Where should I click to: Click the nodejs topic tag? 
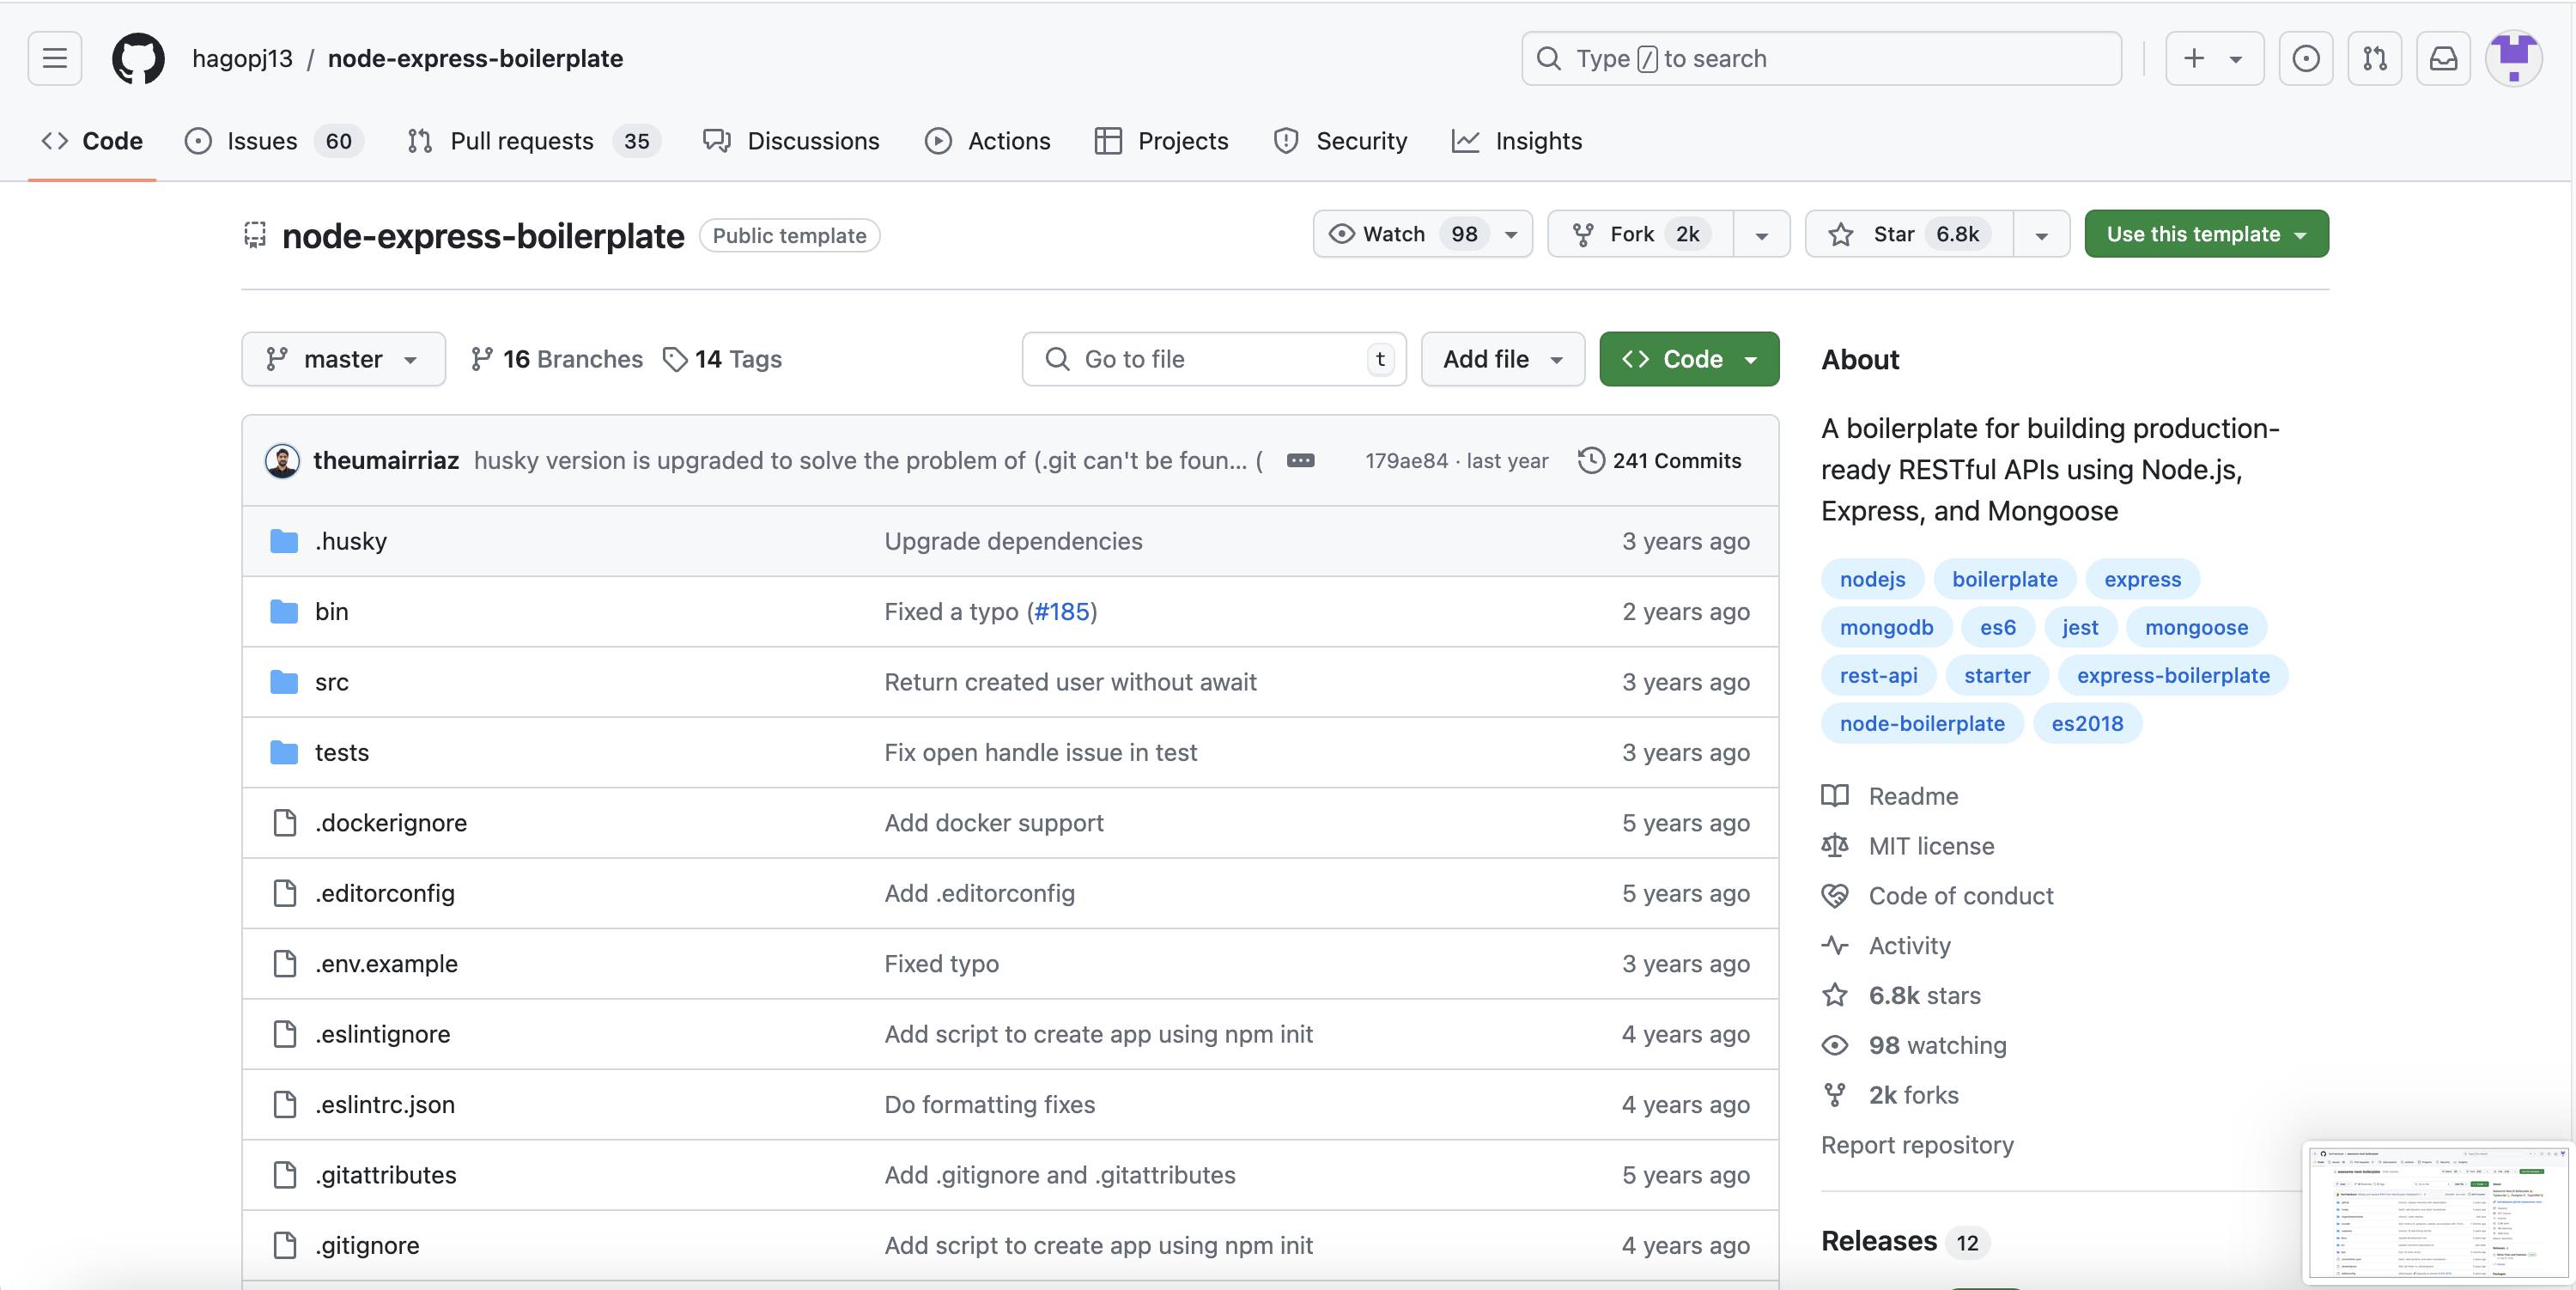click(x=1872, y=579)
